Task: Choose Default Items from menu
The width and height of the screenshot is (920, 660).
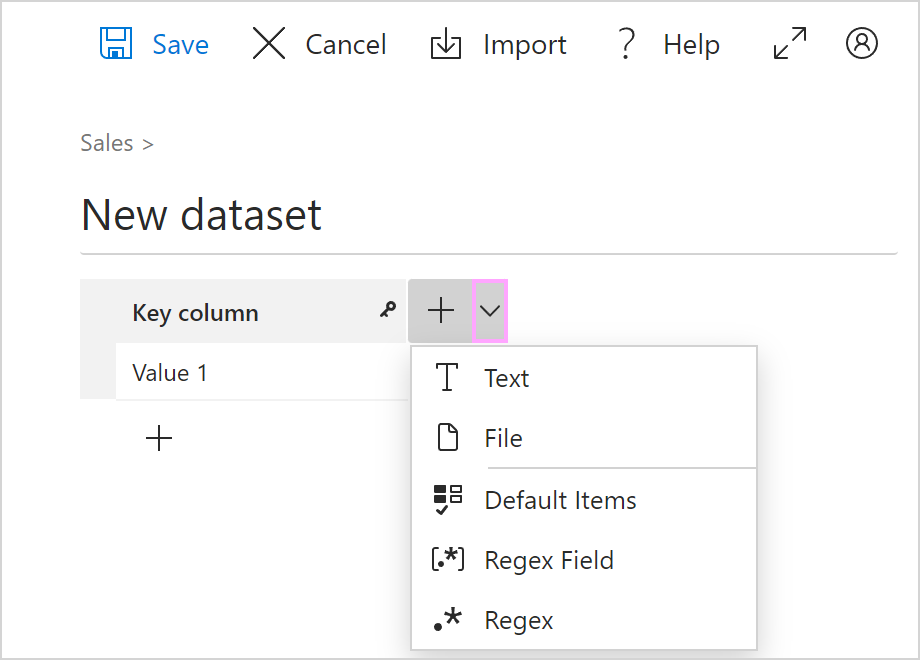Action: (x=584, y=500)
